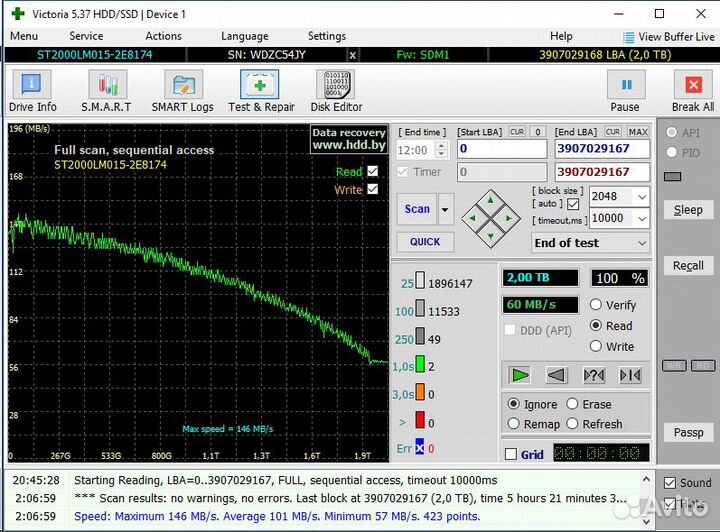This screenshot has width=720, height=532.
Task: Click the QUICK scan button
Action: coord(424,241)
